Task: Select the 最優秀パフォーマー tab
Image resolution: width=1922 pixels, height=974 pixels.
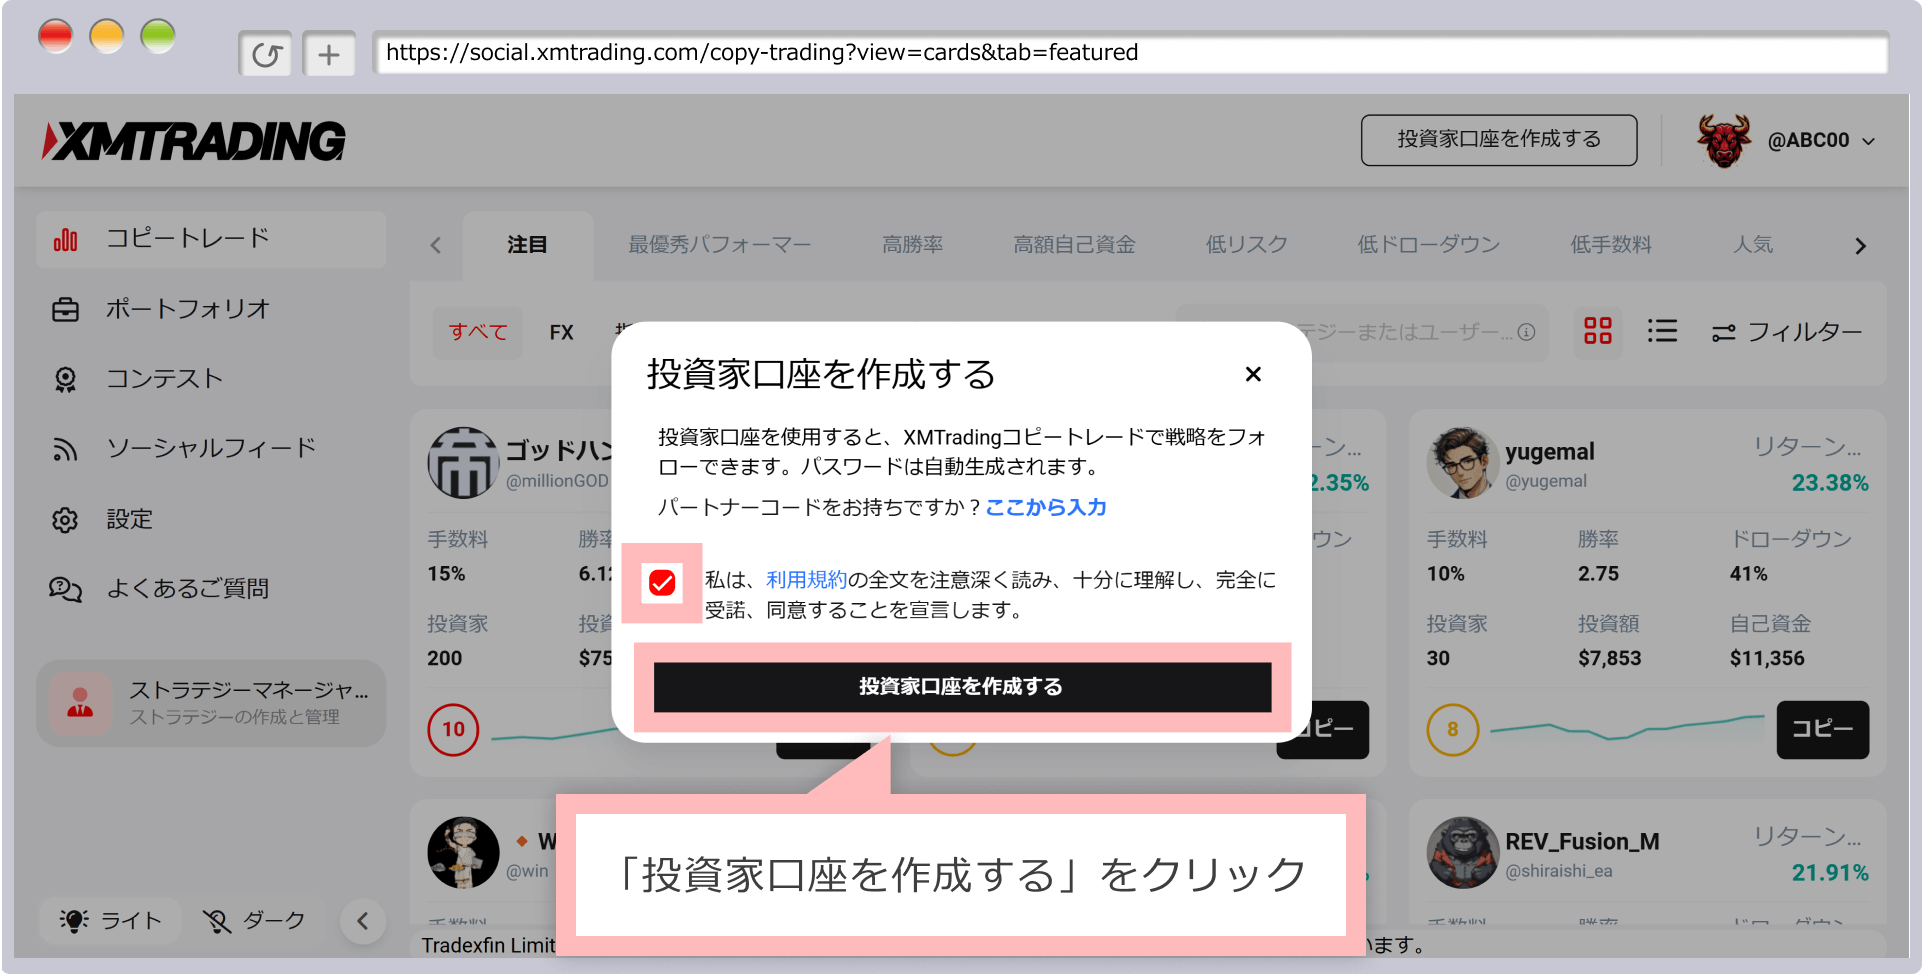Action: click(719, 245)
